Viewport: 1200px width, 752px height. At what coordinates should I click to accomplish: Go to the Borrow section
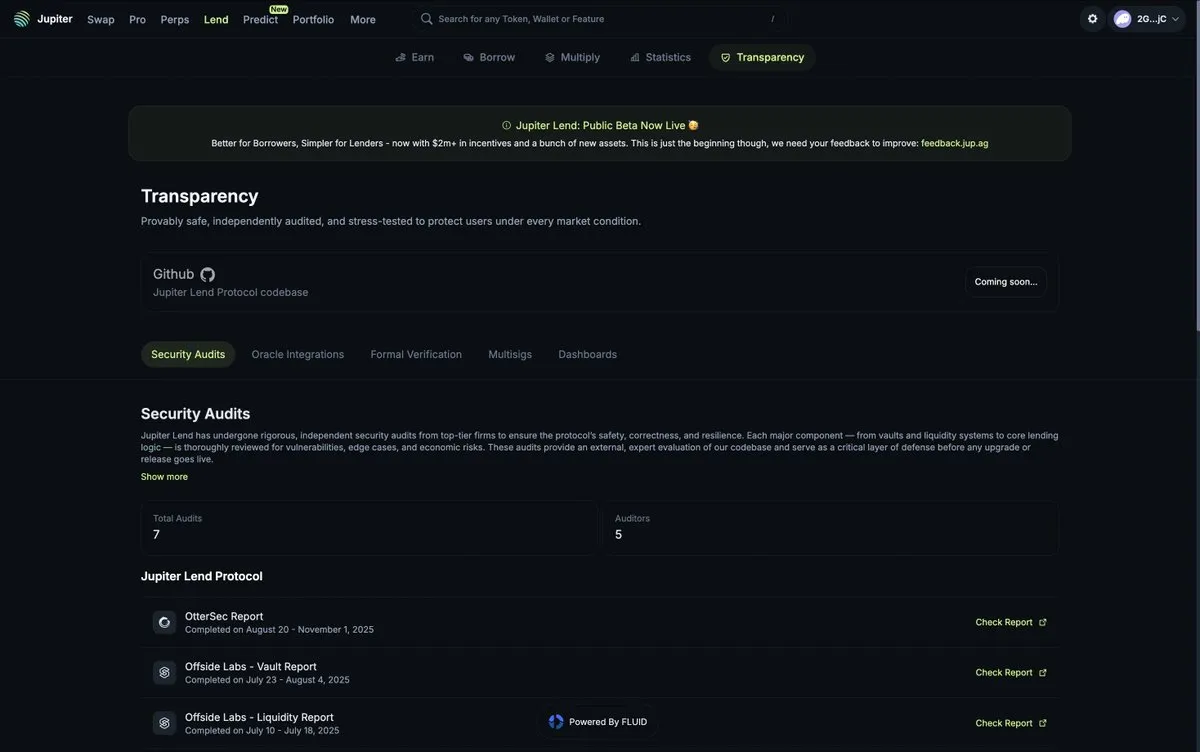pyautogui.click(x=489, y=57)
